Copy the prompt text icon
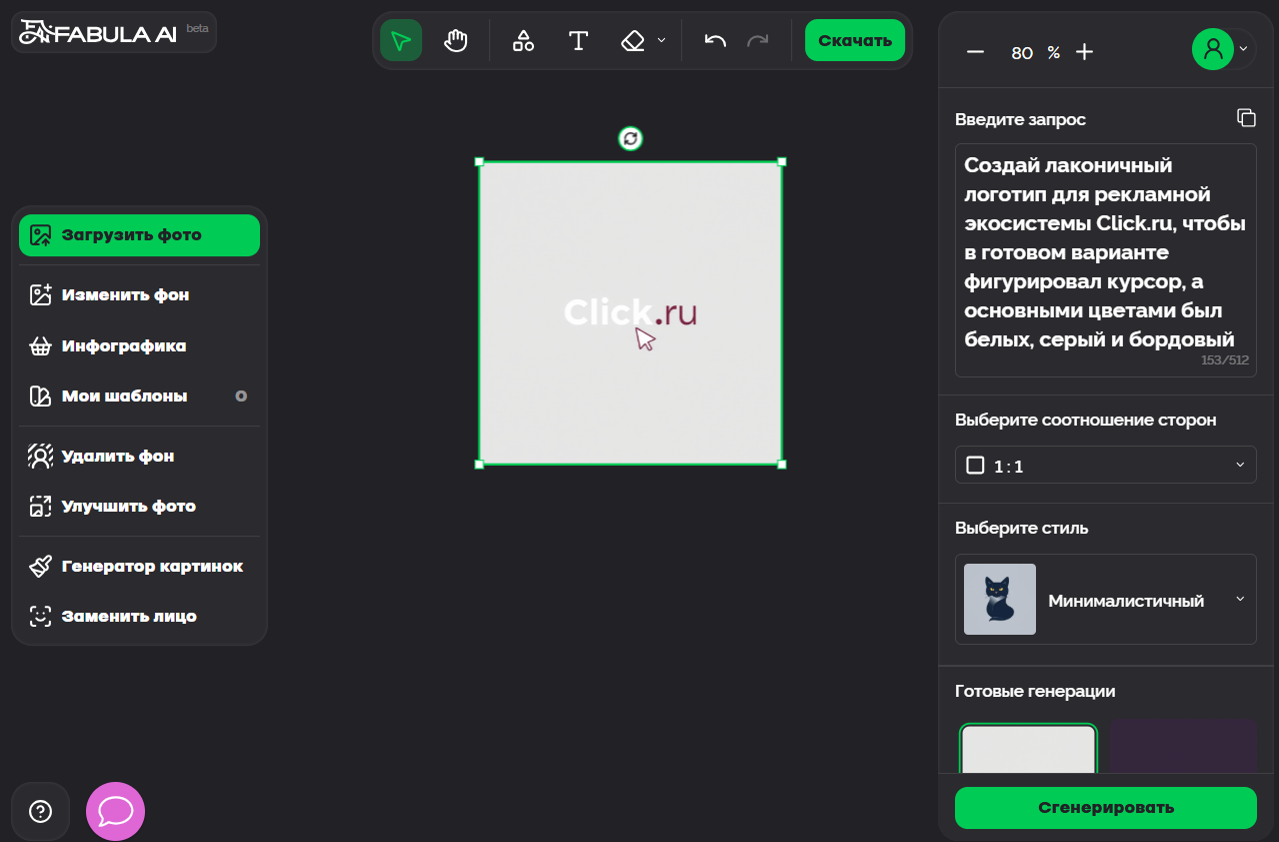The height and width of the screenshot is (842, 1279). 1246,118
